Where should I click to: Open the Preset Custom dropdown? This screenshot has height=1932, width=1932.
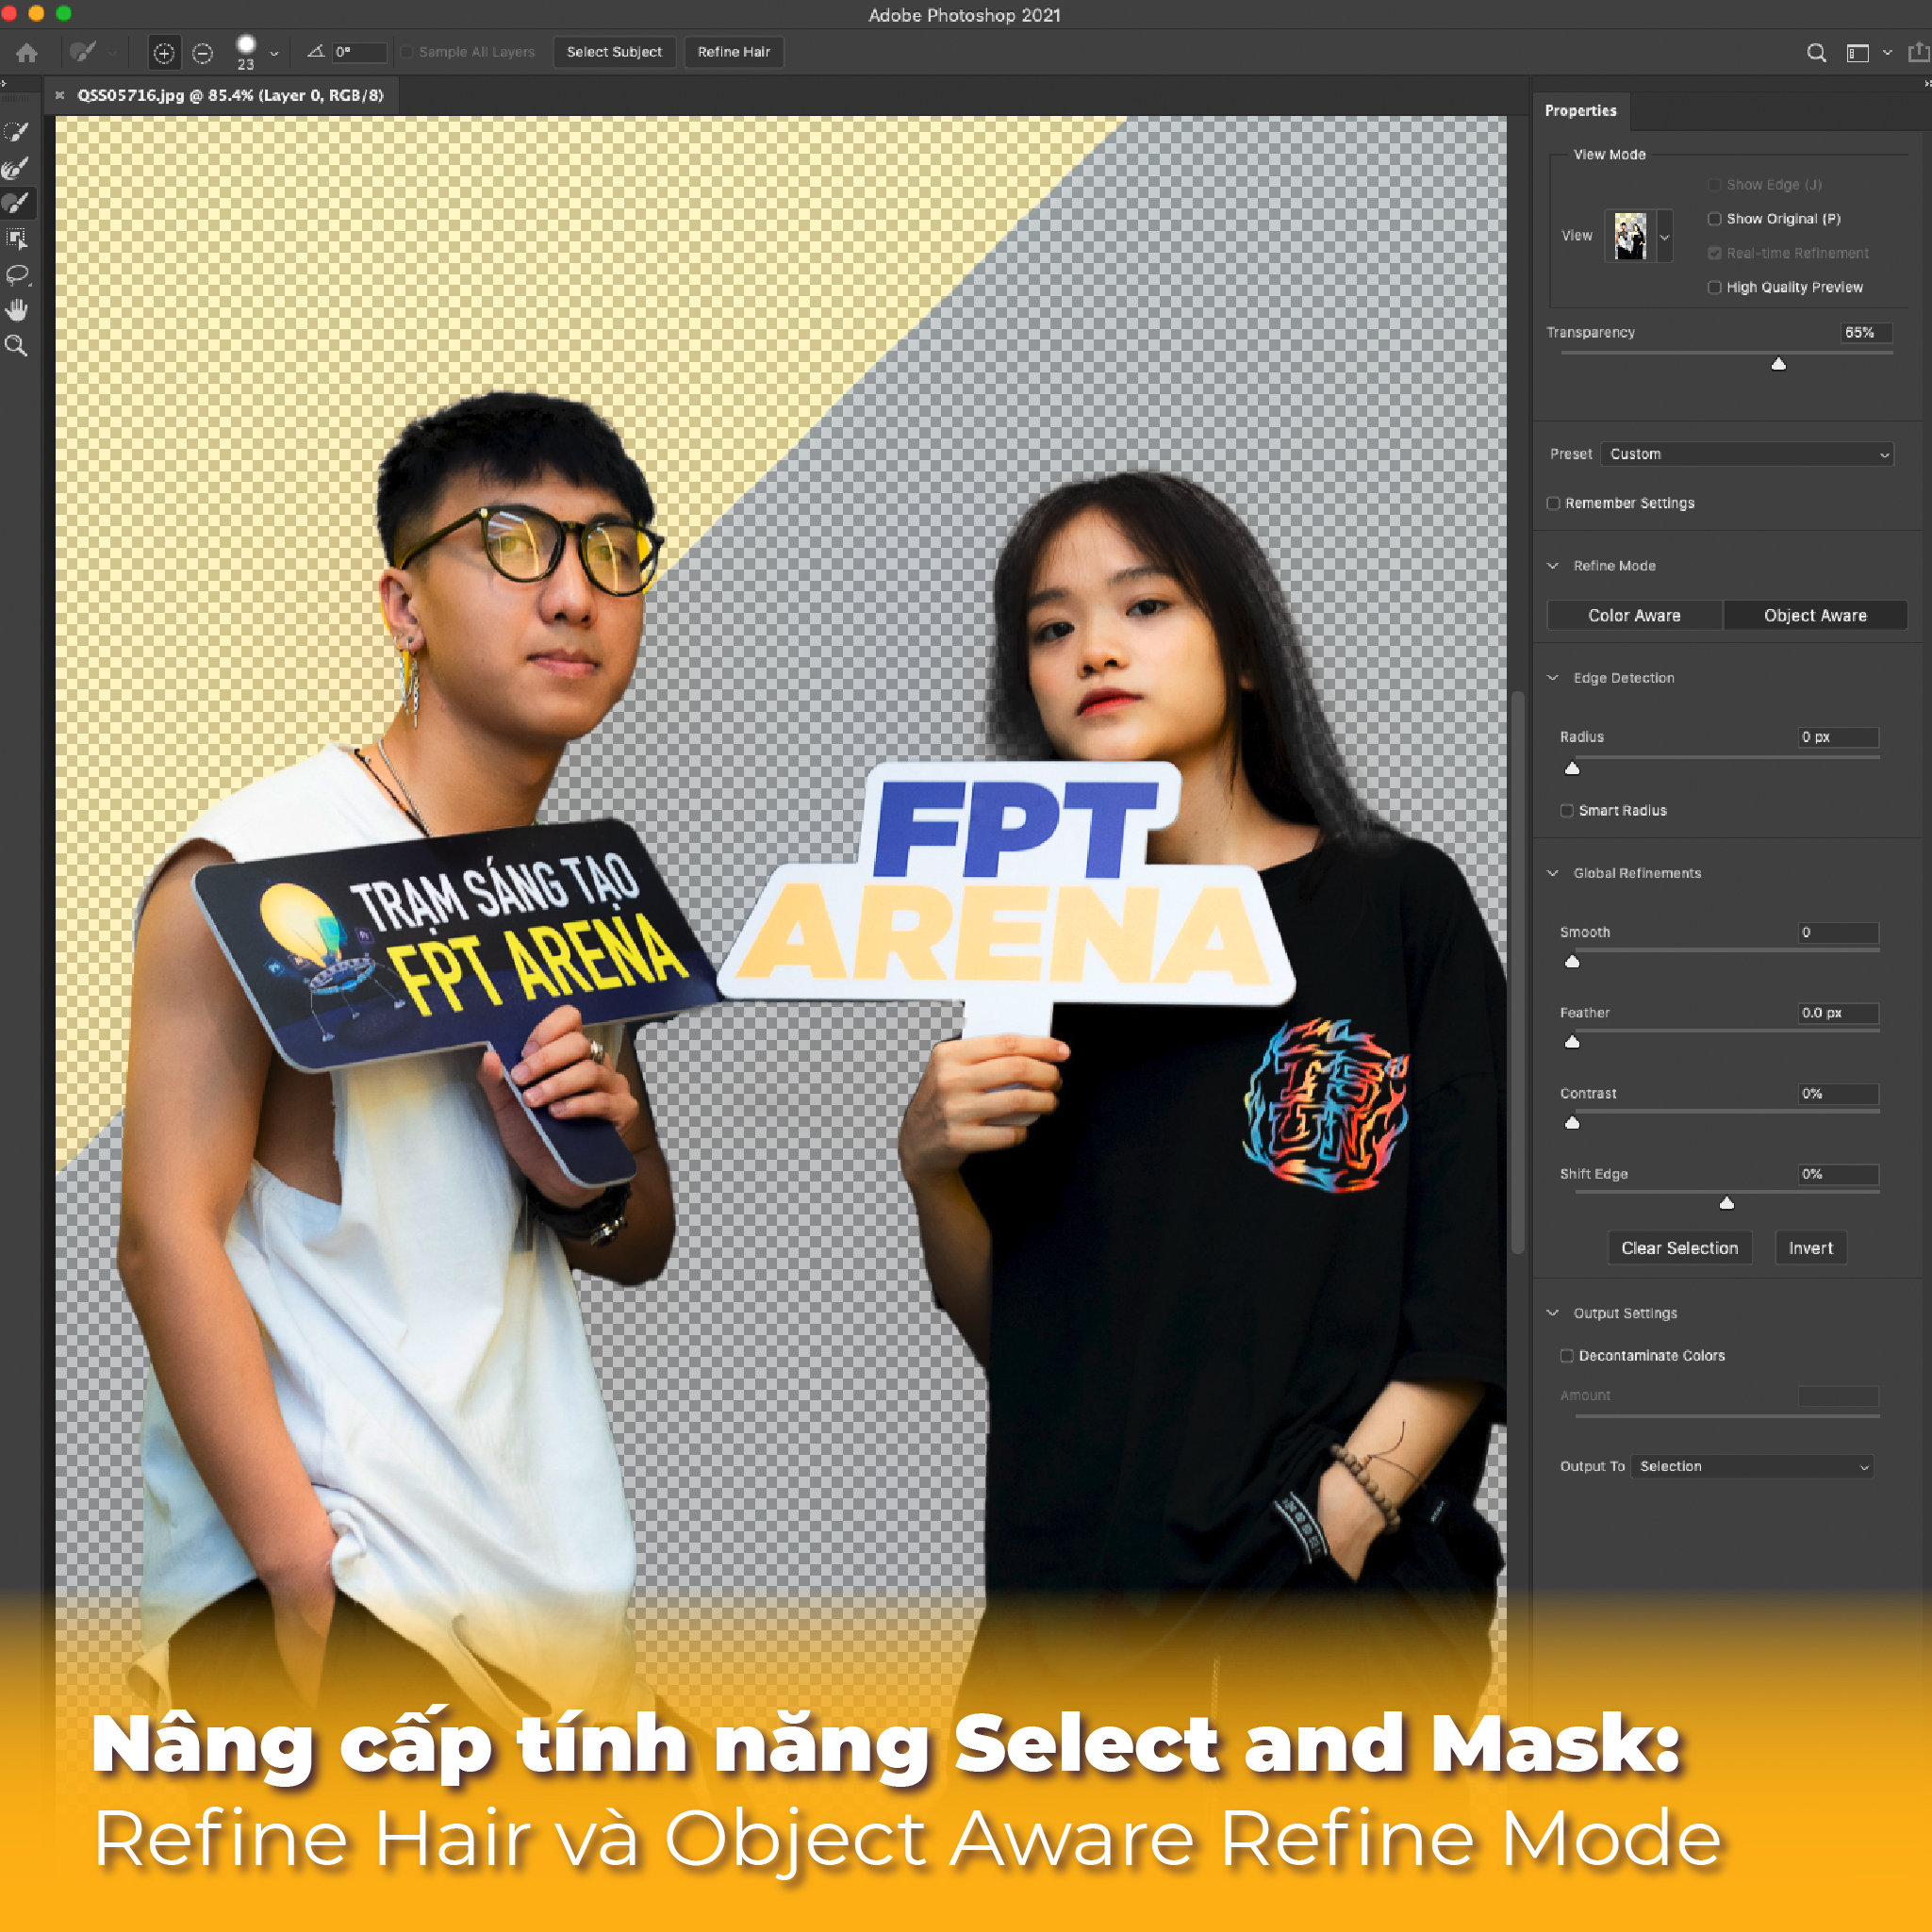[x=1746, y=454]
